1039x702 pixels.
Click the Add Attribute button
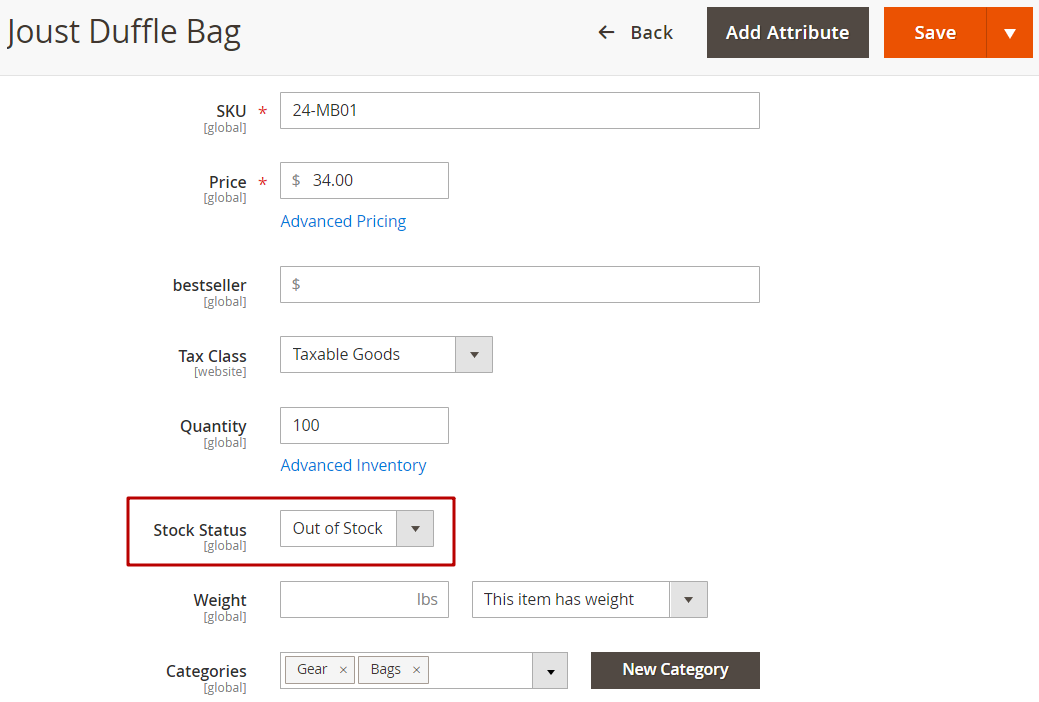(x=787, y=32)
